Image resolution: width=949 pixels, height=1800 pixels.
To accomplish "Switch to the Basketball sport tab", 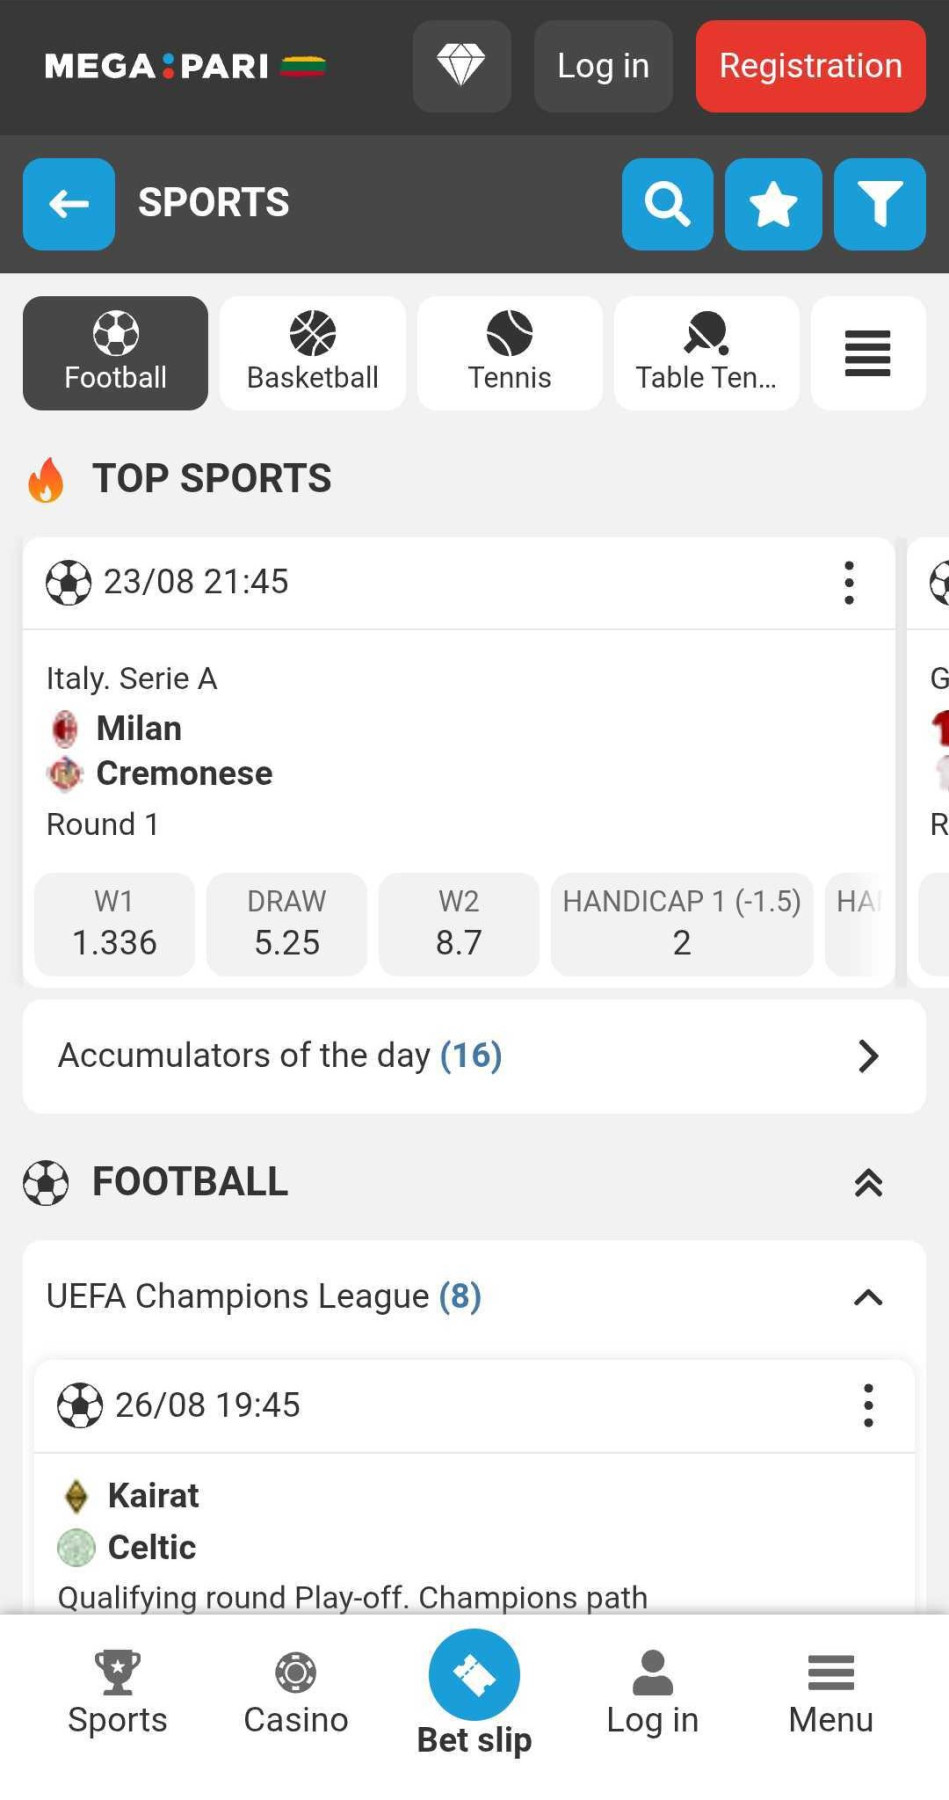I will pos(313,353).
